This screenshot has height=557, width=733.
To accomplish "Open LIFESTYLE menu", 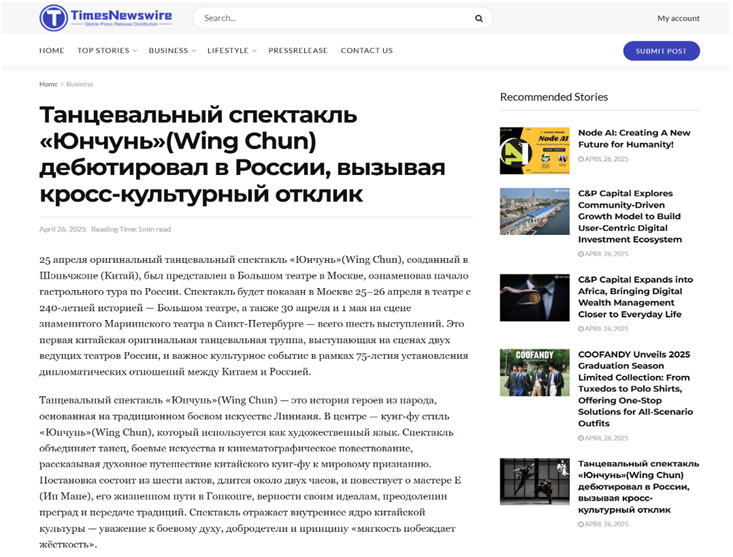I will click(x=228, y=50).
